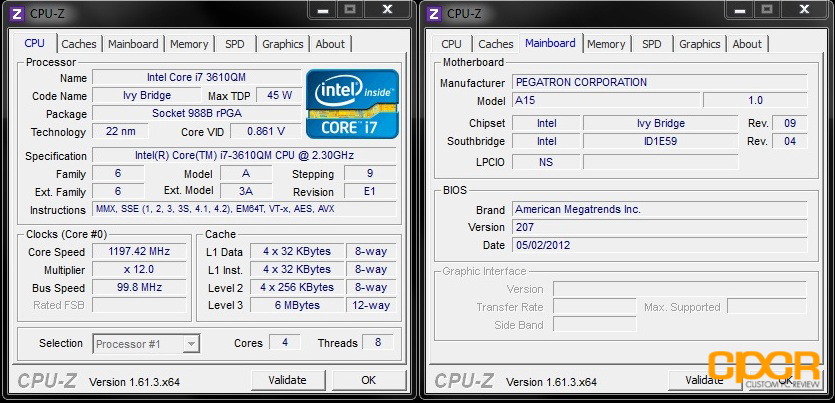Click the Core Speed value '1197.42 MHz'
This screenshot has height=403, width=835.
(140, 251)
